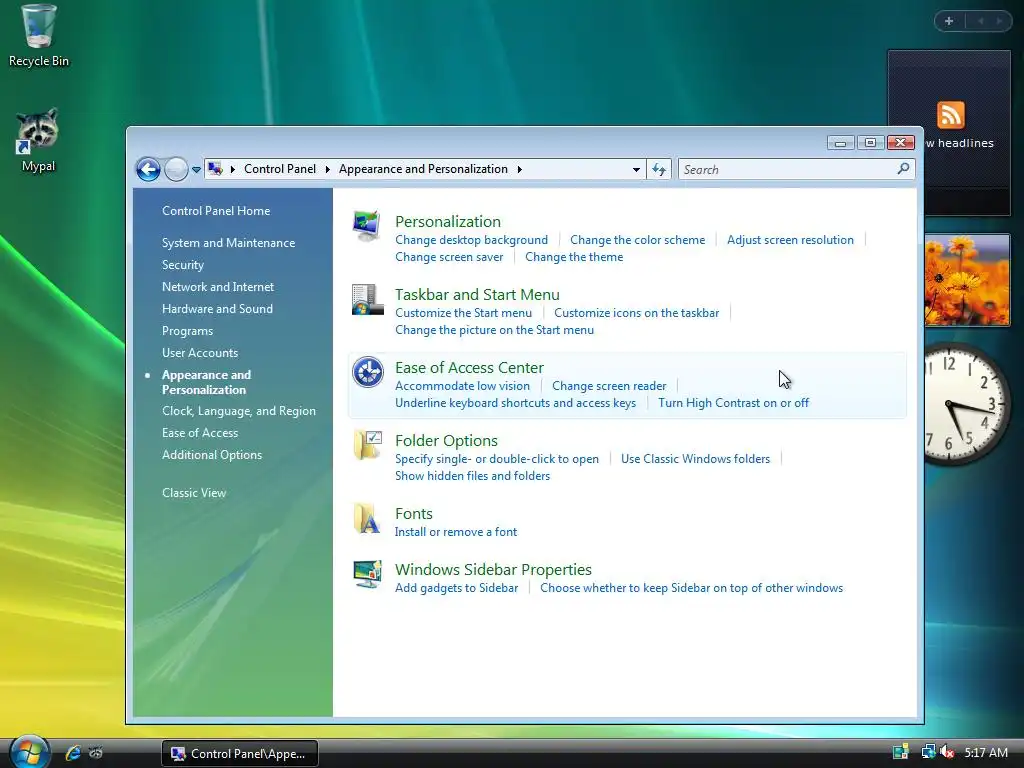Click Appearance and Personalization breadcrumb segment
This screenshot has height=768, width=1024.
tap(423, 169)
